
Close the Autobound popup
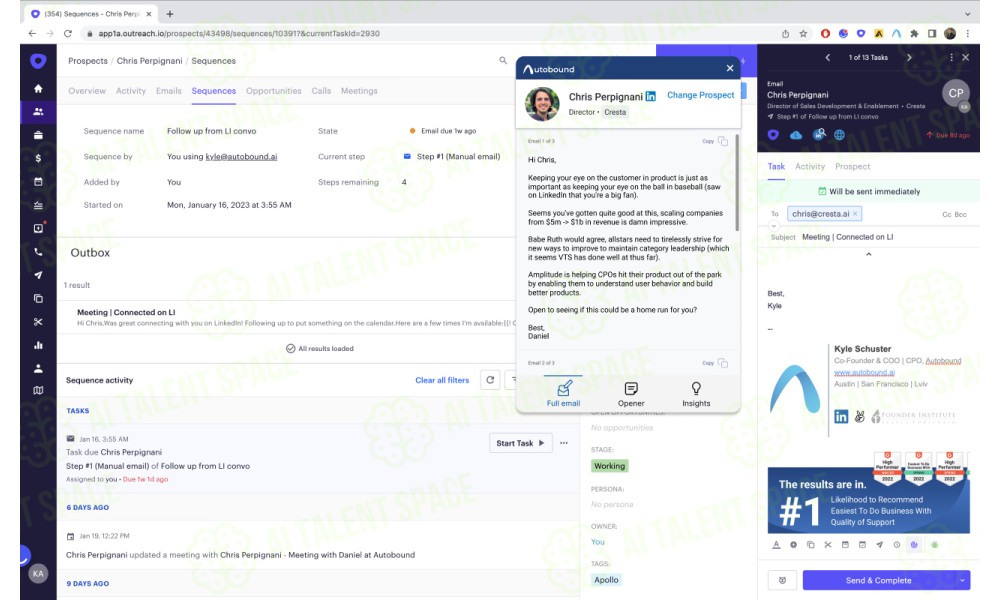point(730,68)
